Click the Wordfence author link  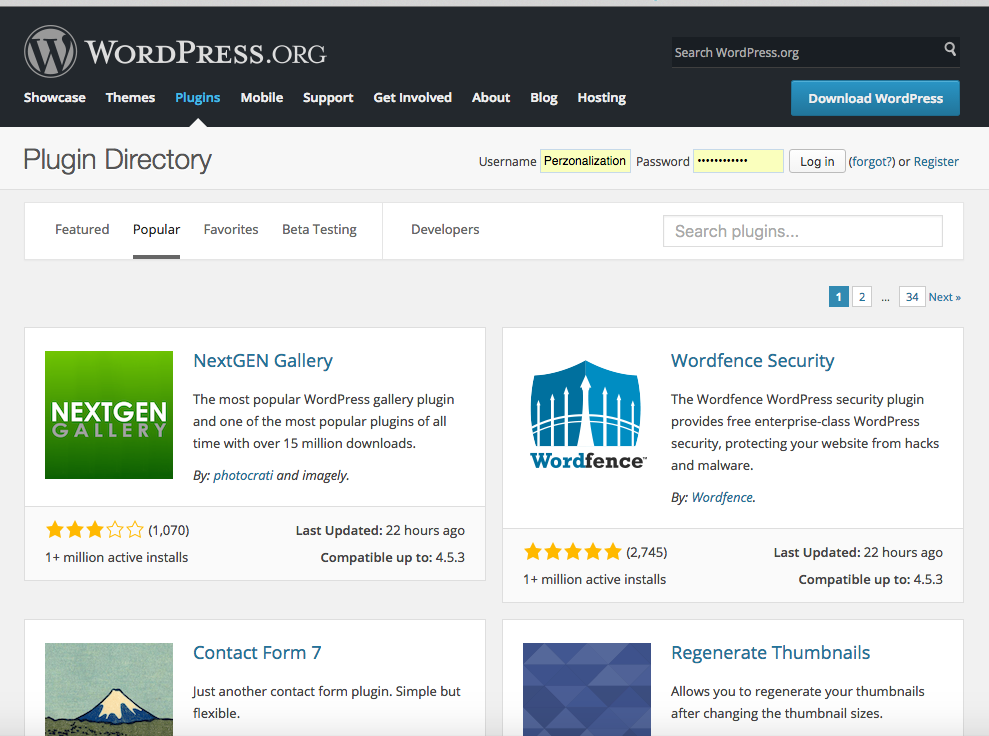(722, 498)
